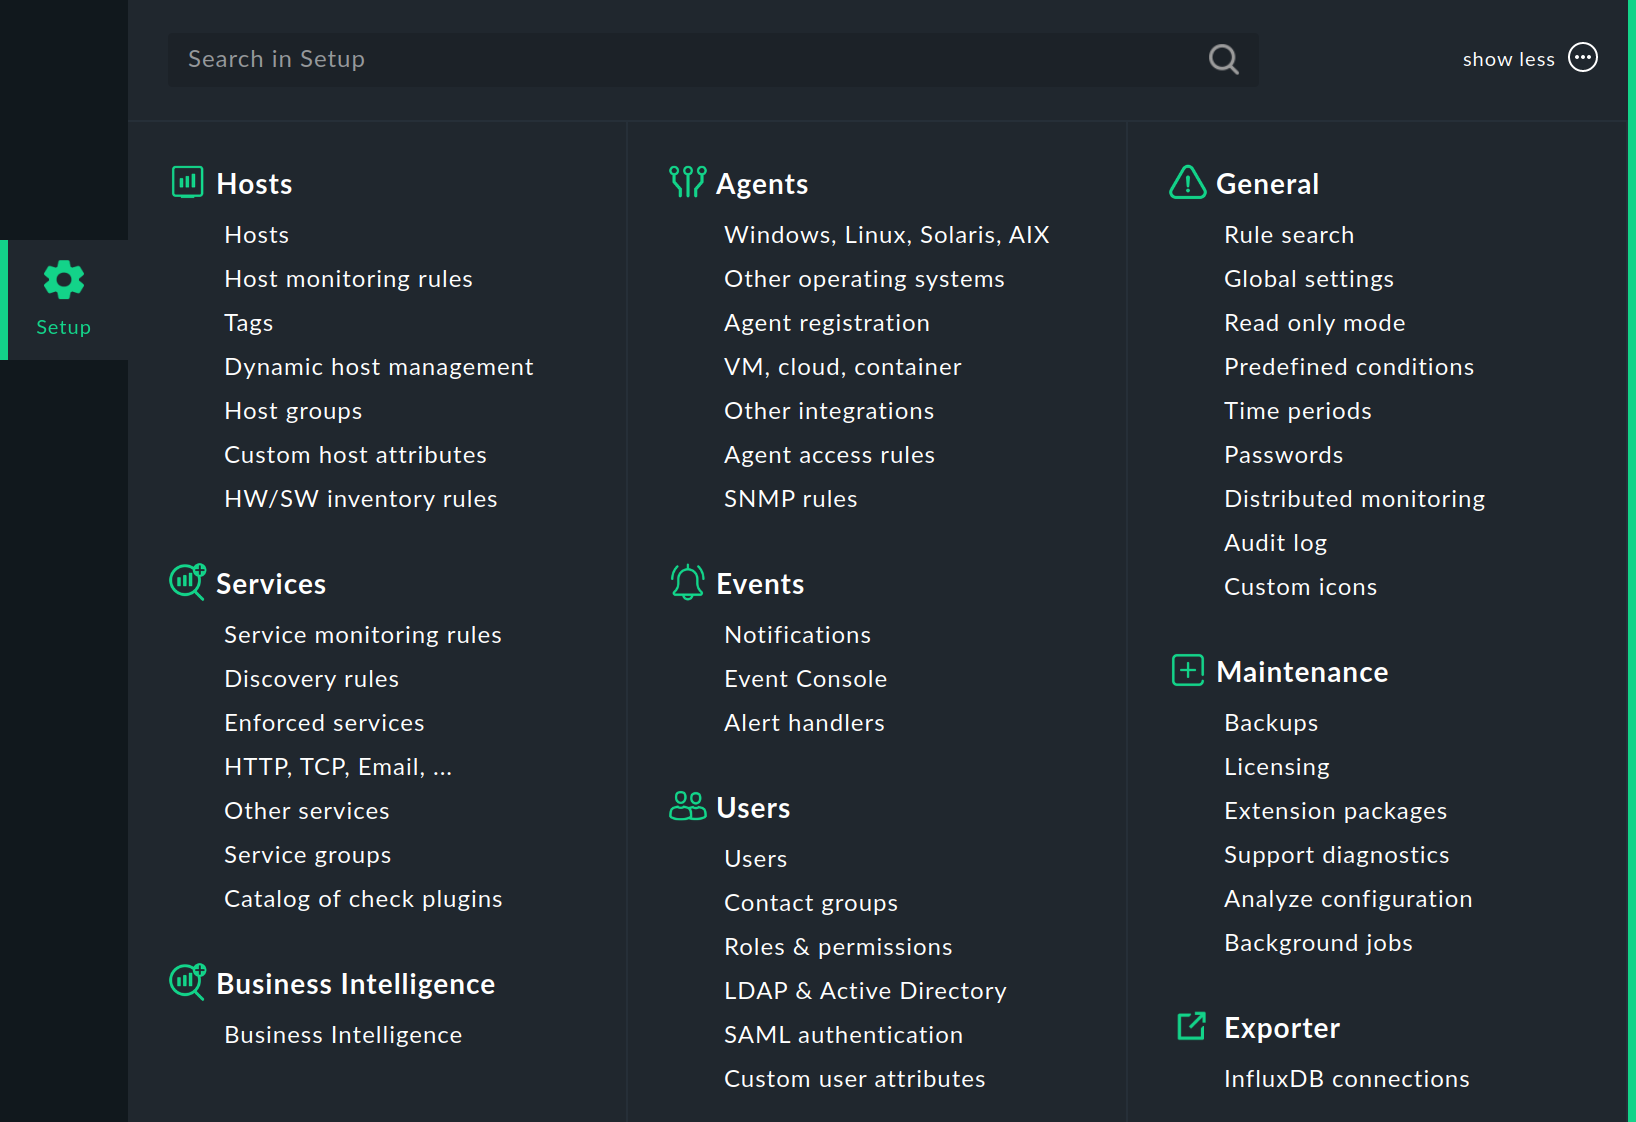Open Catalog of check plugins
The height and width of the screenshot is (1122, 1636).
pos(364,899)
